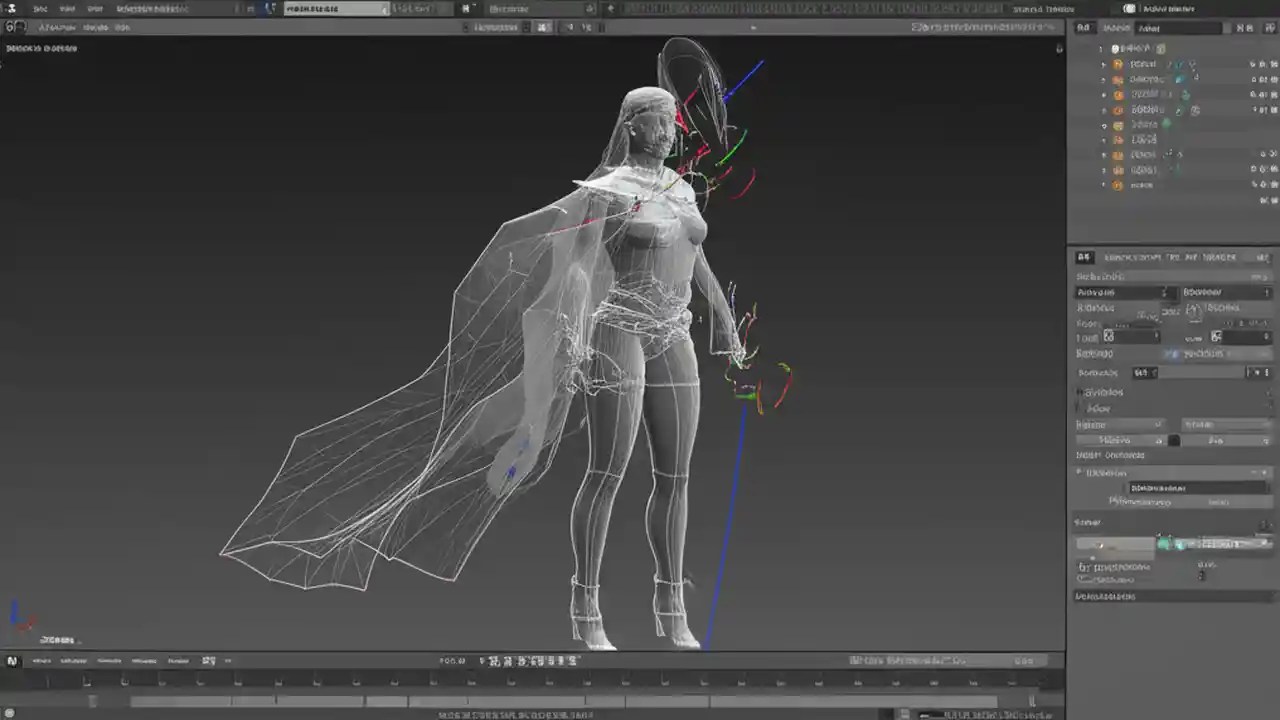This screenshot has height=720, width=1280.
Task: Open the File menu
Action: [x=40, y=8]
